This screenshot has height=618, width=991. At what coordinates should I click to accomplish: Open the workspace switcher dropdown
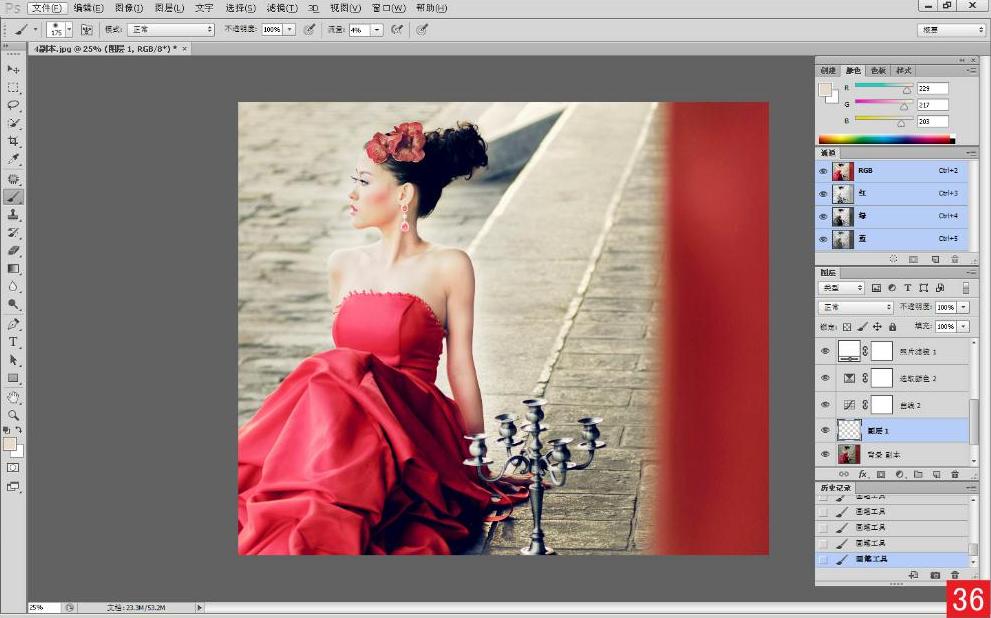(x=951, y=30)
